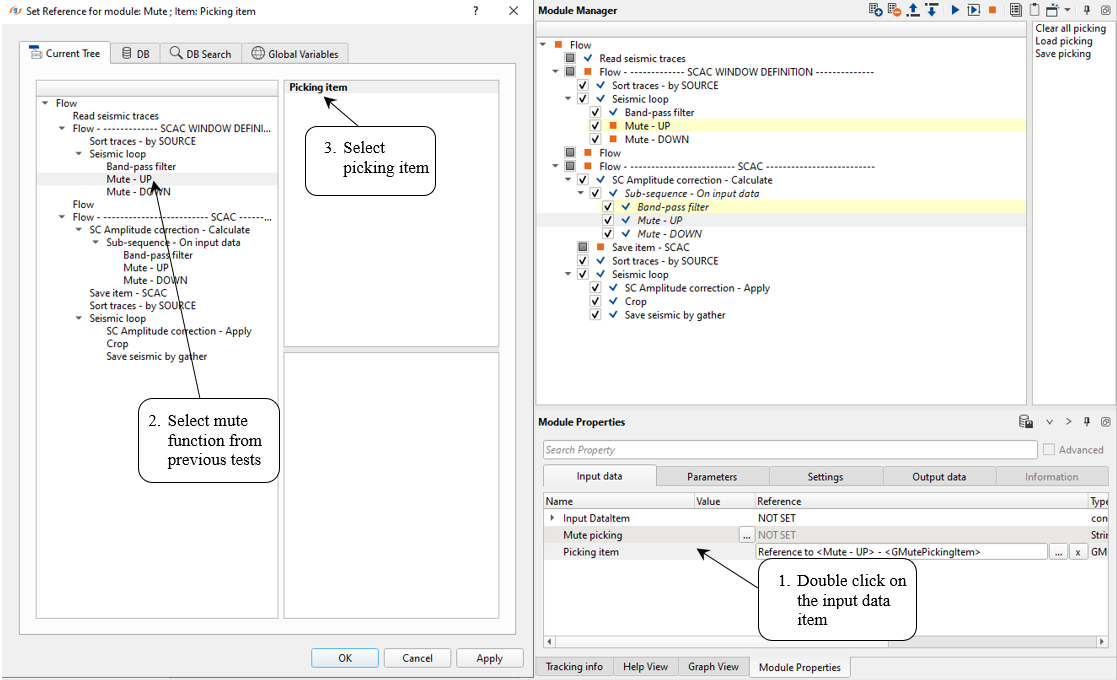This screenshot has width=1117, height=680.
Task: Uncheck Band-pass filter under Seismic loop
Action: 596,113
